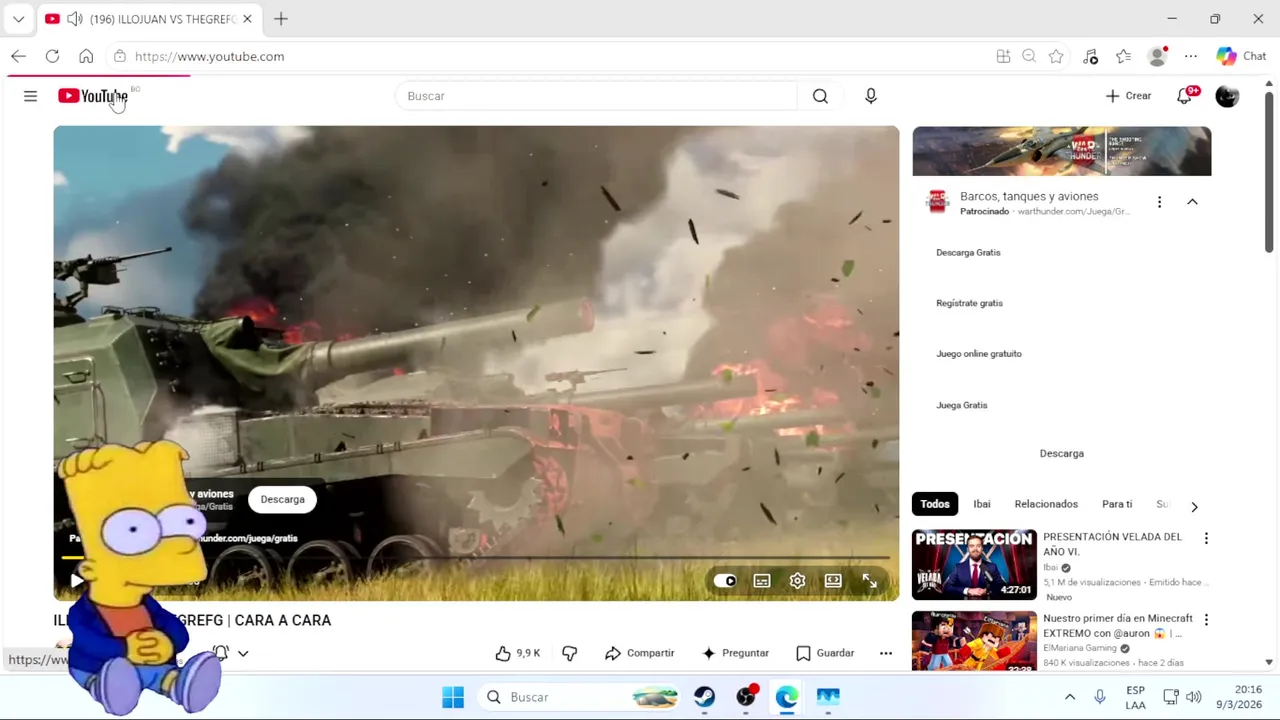Select the Todos filter chip
The image size is (1280, 720).
[x=935, y=504]
